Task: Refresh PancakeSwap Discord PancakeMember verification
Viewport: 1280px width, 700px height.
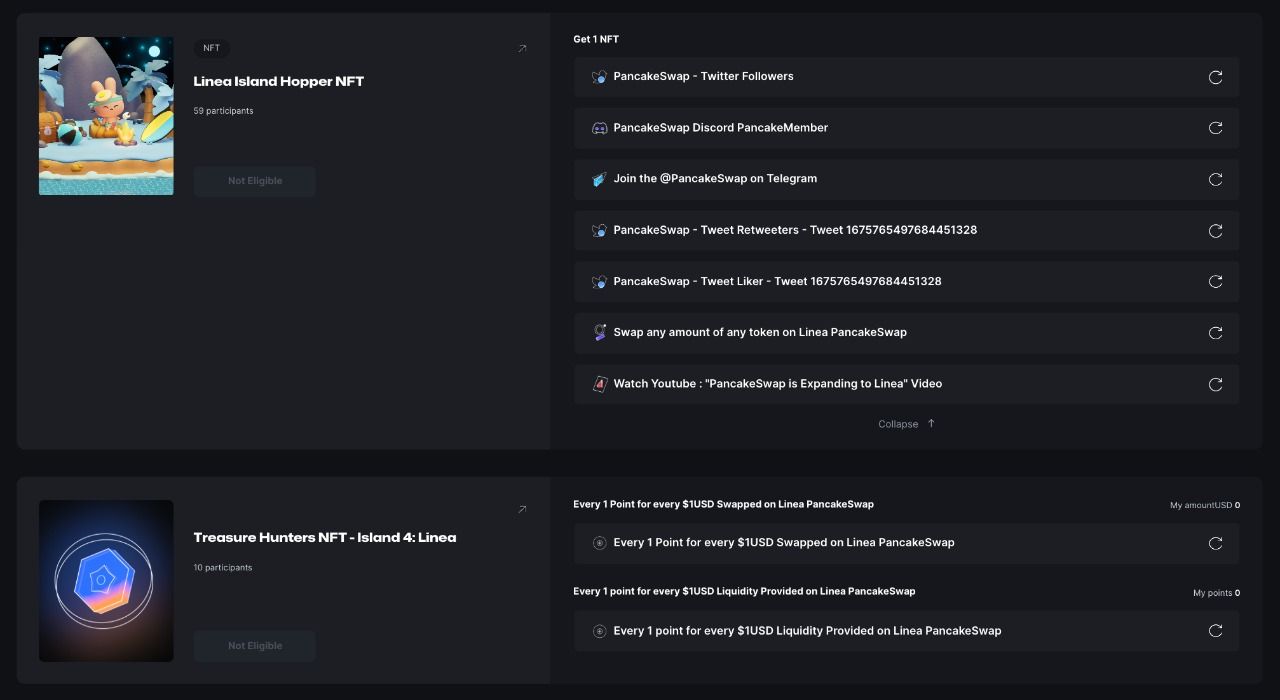Action: [x=1215, y=128]
